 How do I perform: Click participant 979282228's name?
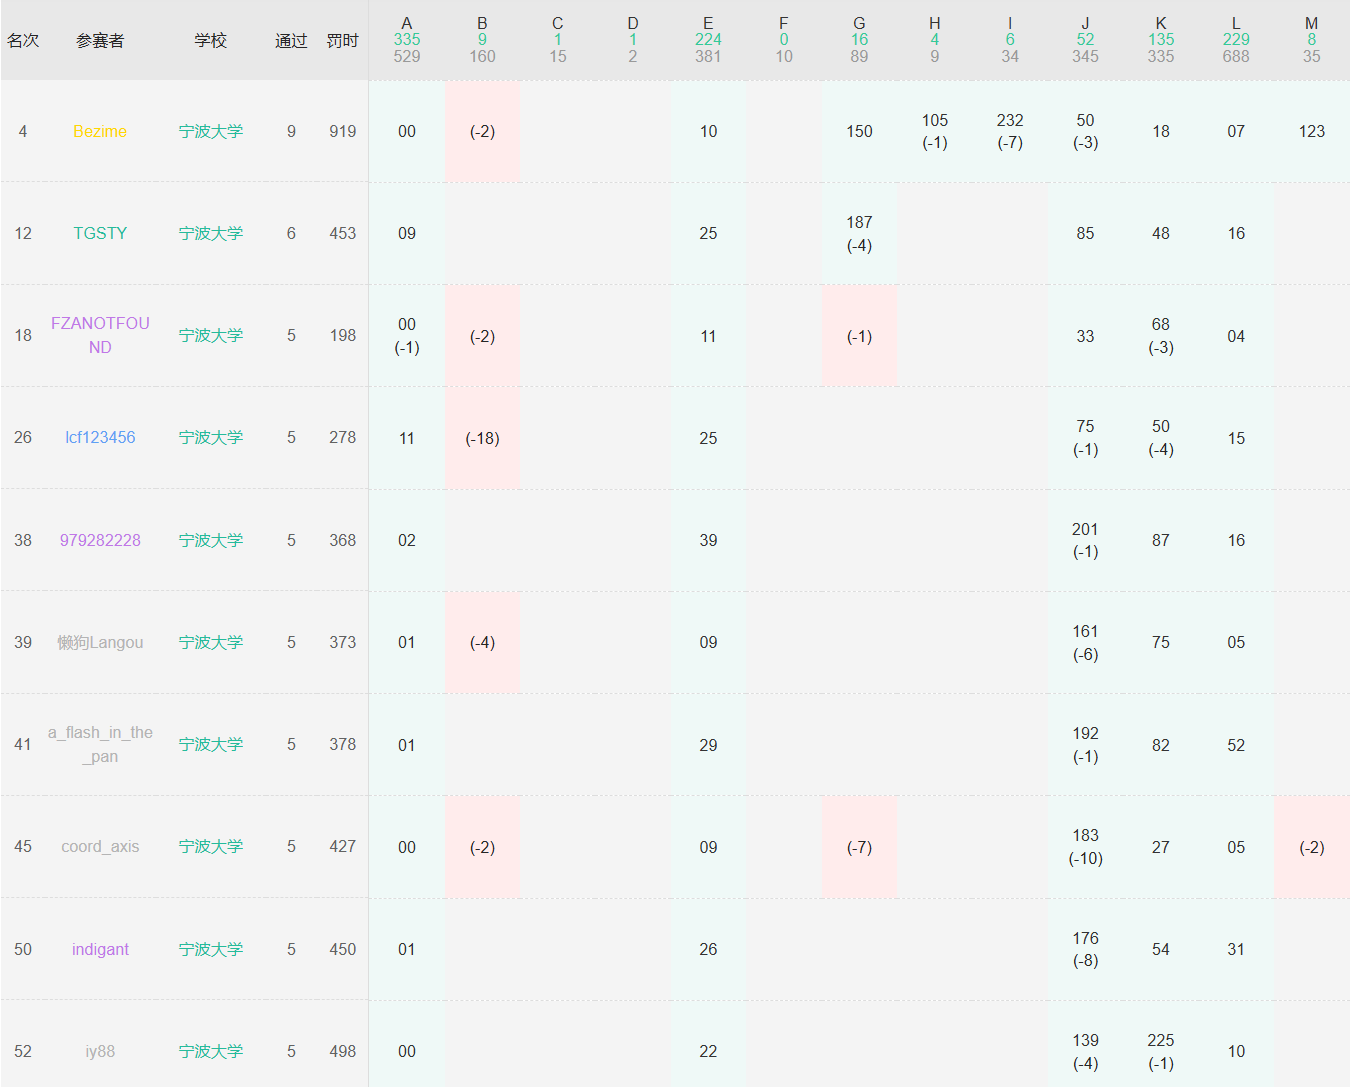[x=100, y=540]
